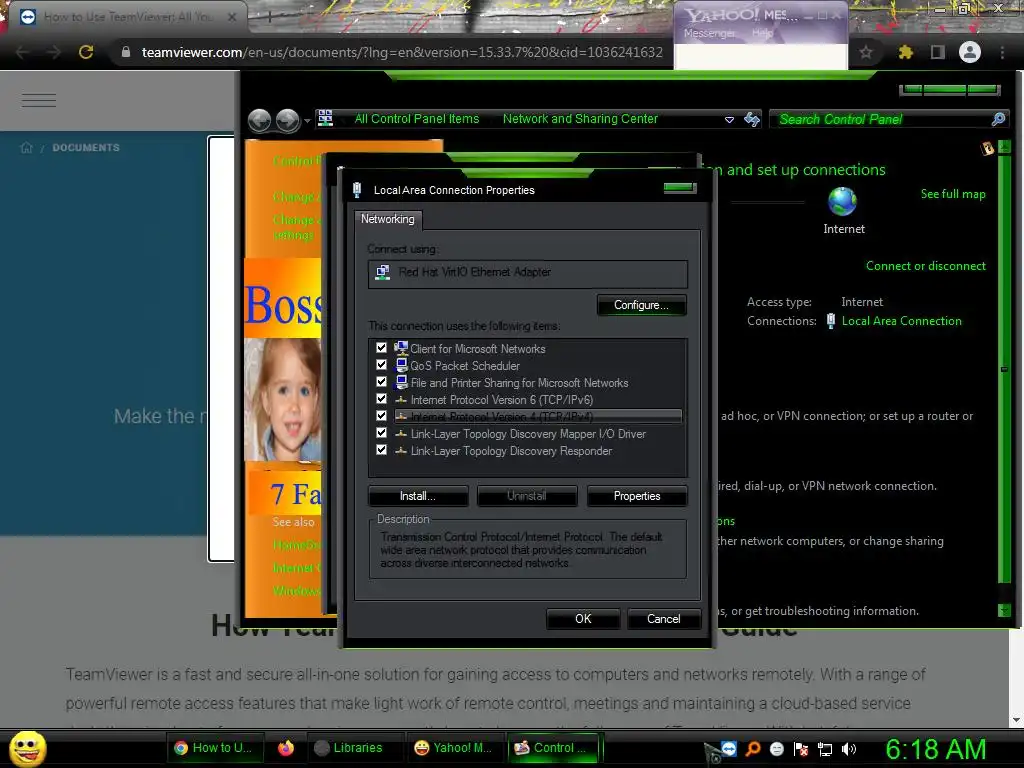
Task: Click the Control Panel address bar icon
Action: [x=325, y=118]
